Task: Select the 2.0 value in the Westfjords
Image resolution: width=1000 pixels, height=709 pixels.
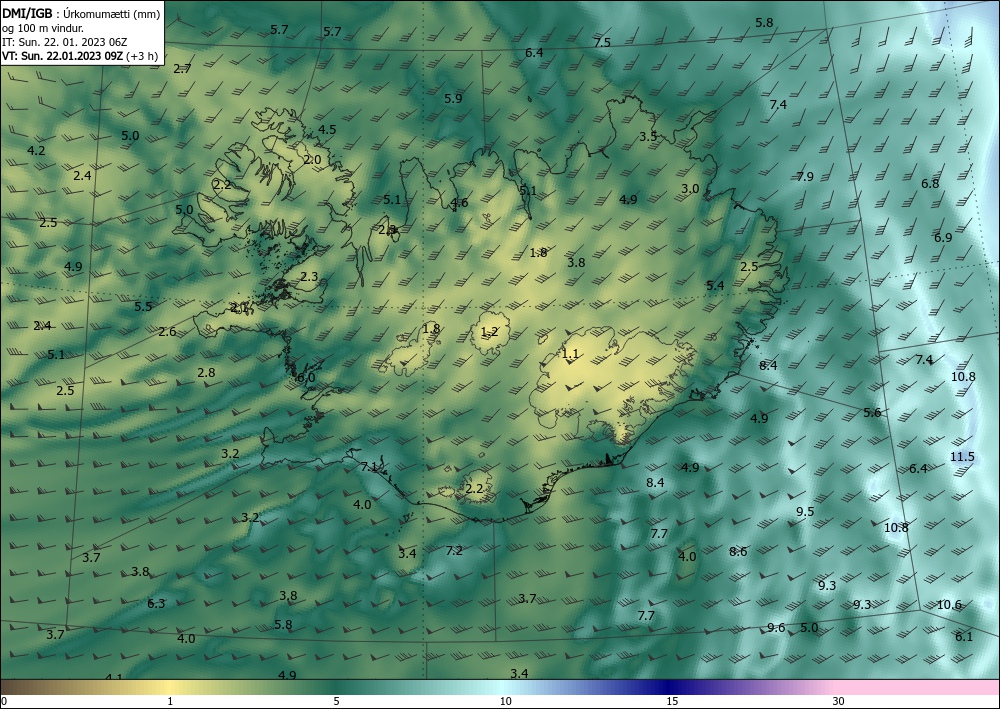Action: coord(312,159)
